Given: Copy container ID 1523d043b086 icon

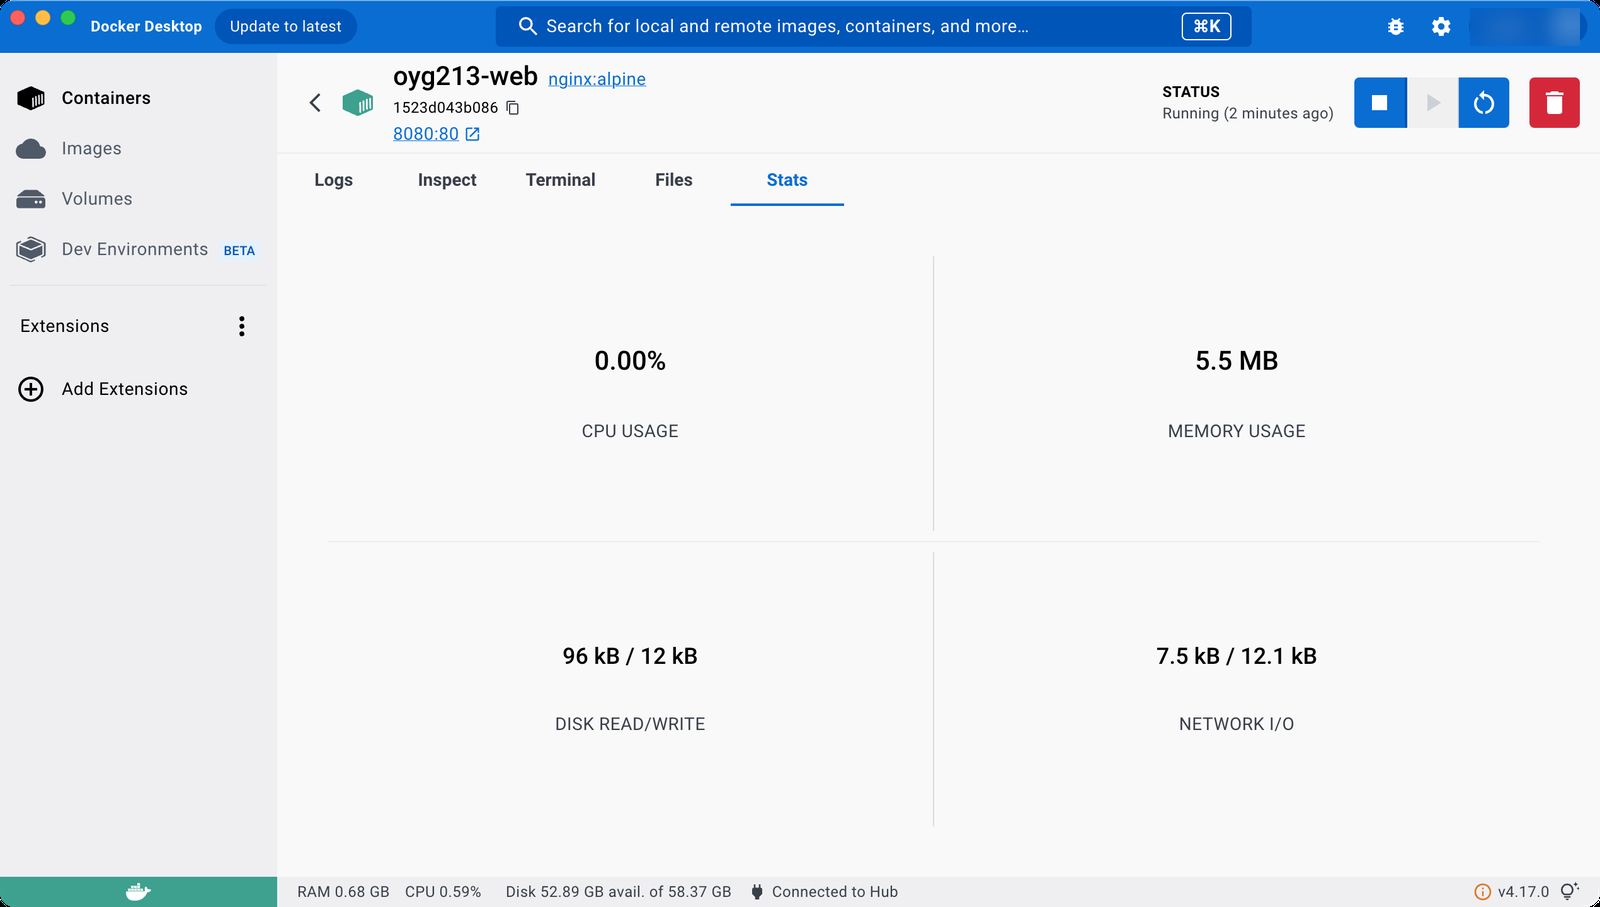Looking at the screenshot, I should [513, 108].
